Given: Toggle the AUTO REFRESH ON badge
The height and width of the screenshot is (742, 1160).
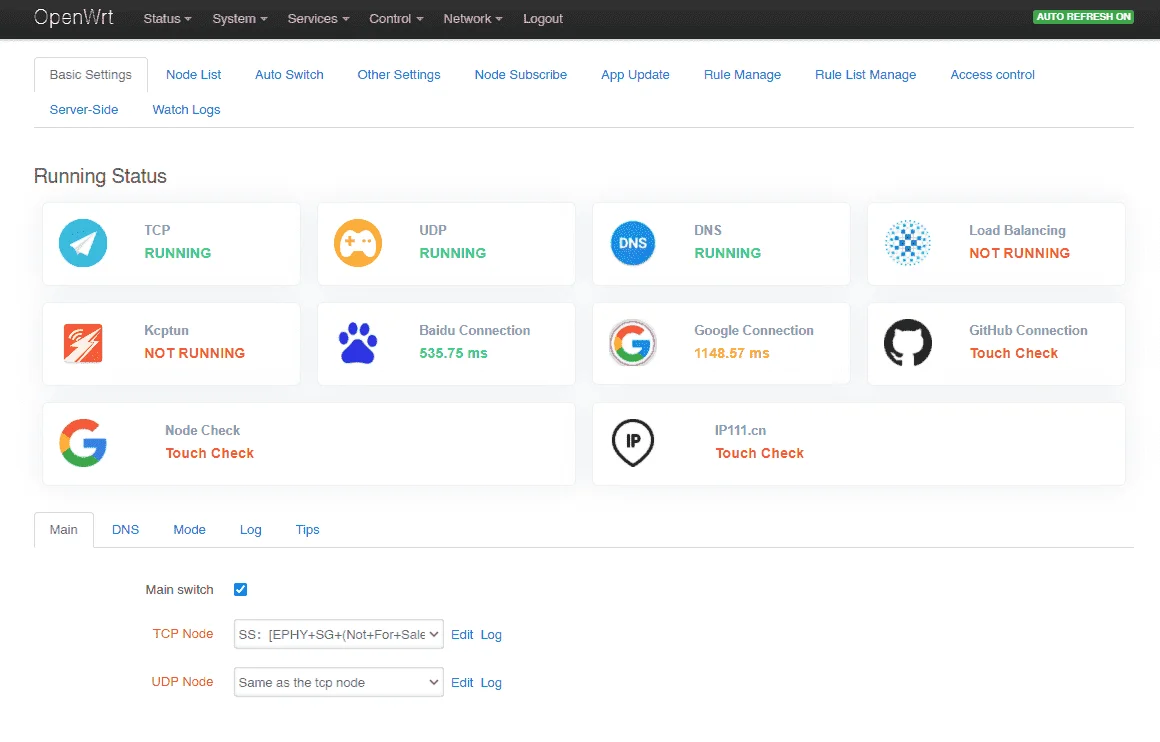Looking at the screenshot, I should click(x=1083, y=16).
